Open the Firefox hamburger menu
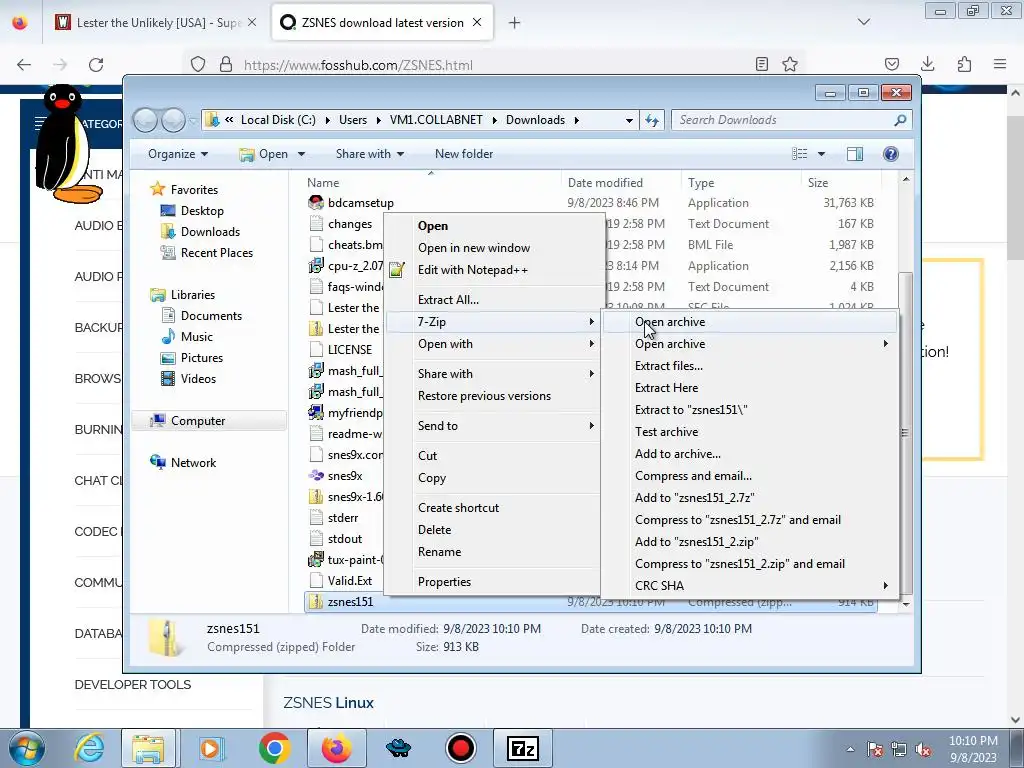Viewport: 1024px width, 768px height. 1000,64
